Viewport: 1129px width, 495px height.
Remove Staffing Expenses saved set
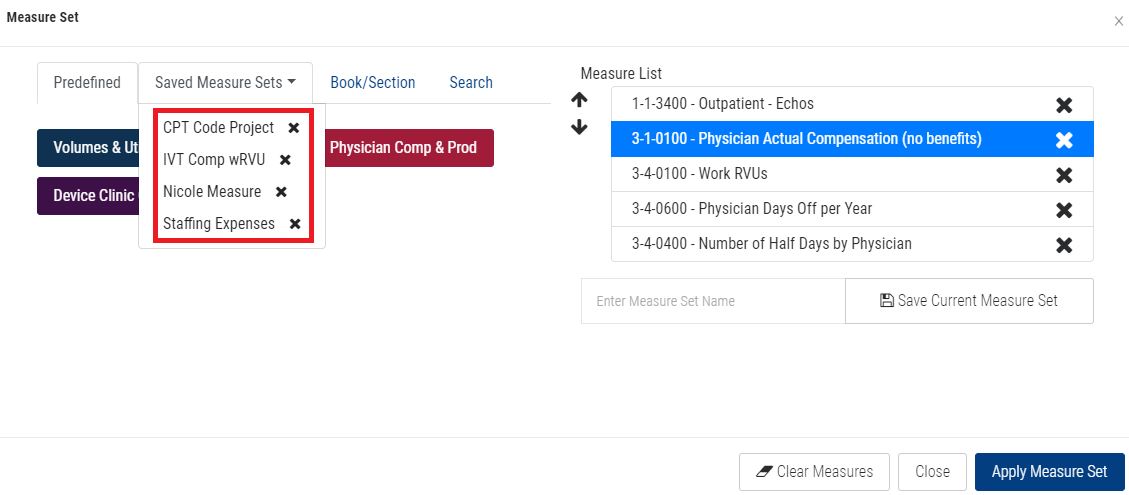[x=295, y=224]
